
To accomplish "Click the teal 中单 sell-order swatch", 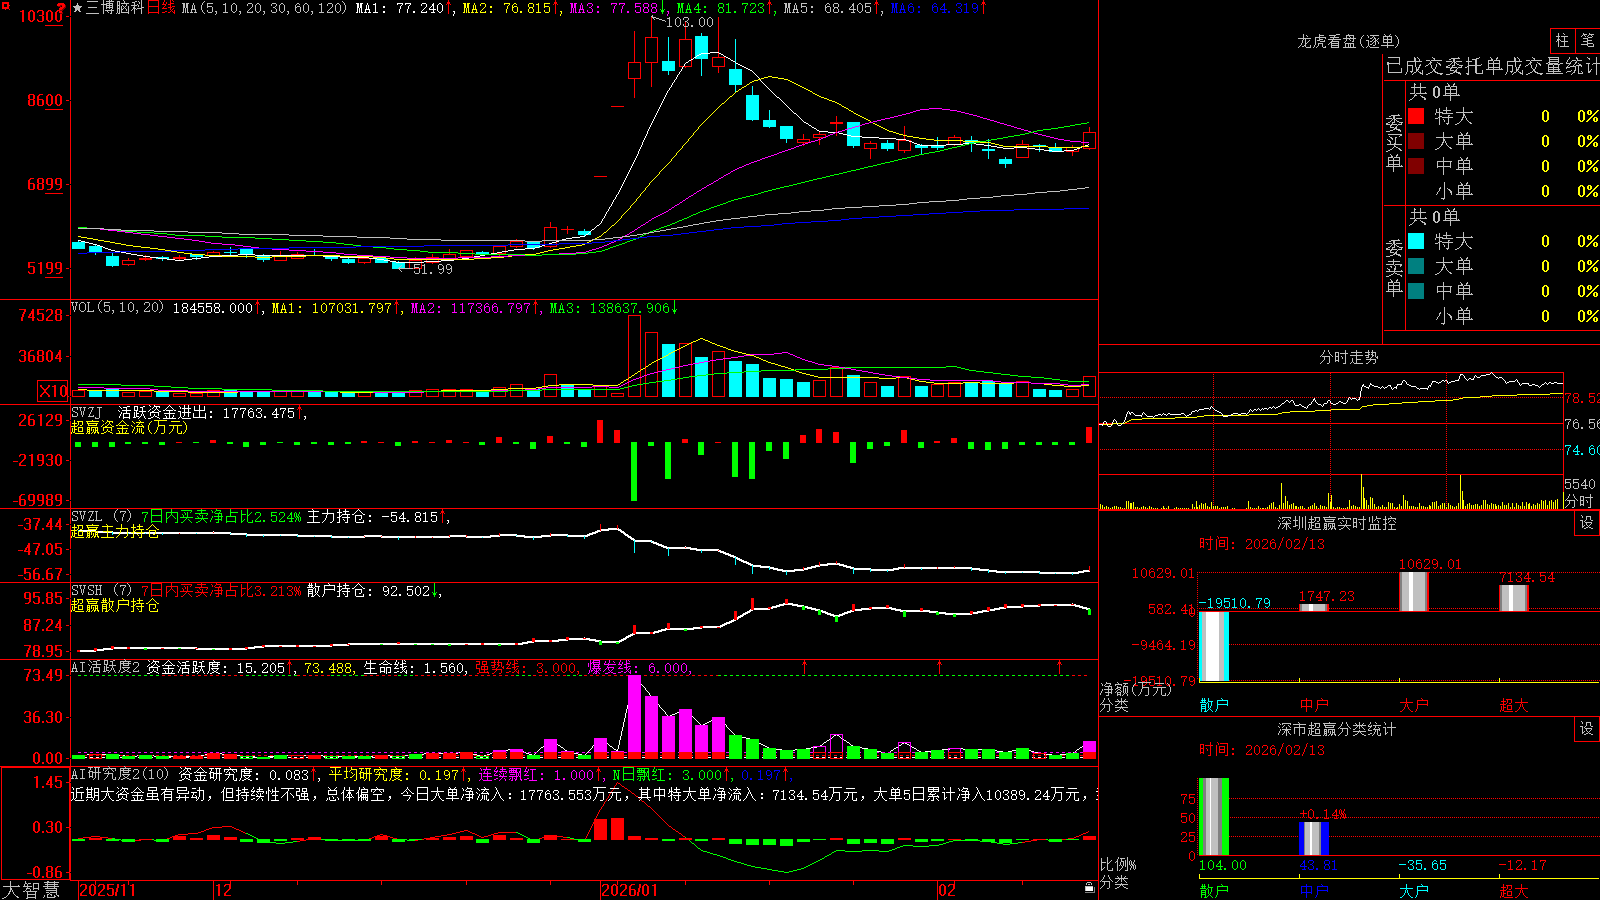I will (x=1416, y=291).
